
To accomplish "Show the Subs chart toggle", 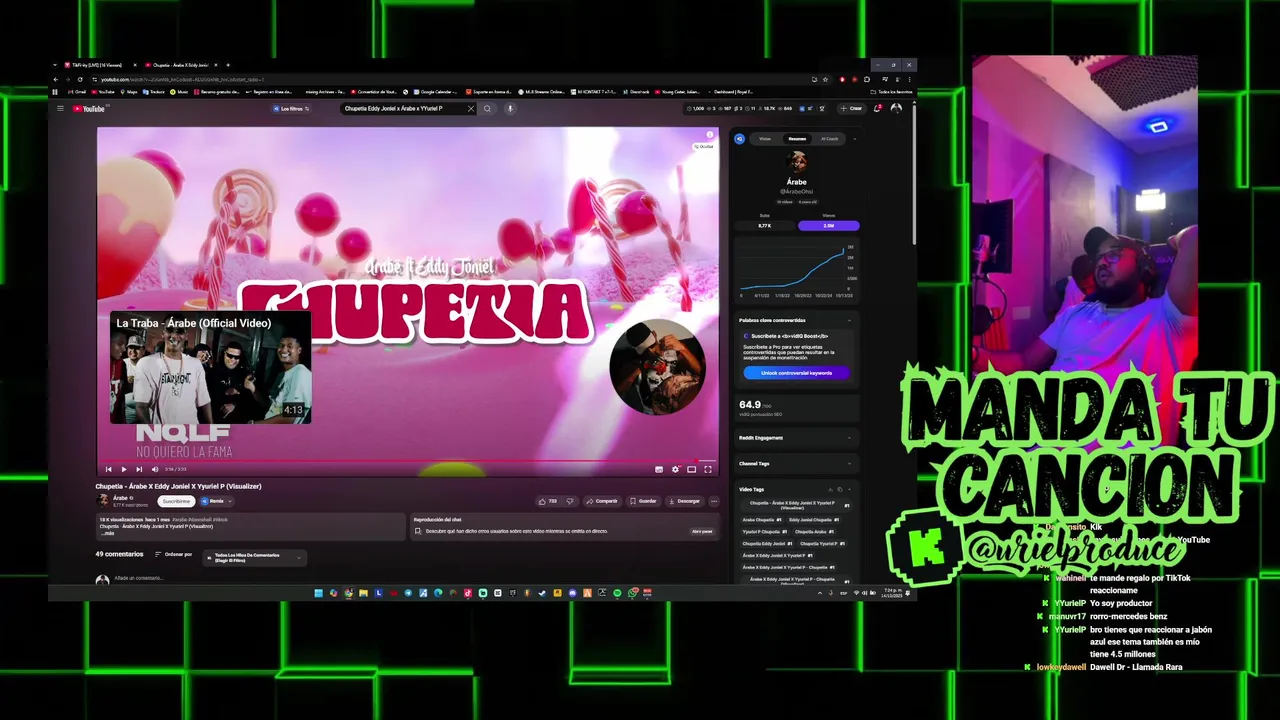I will click(x=765, y=226).
